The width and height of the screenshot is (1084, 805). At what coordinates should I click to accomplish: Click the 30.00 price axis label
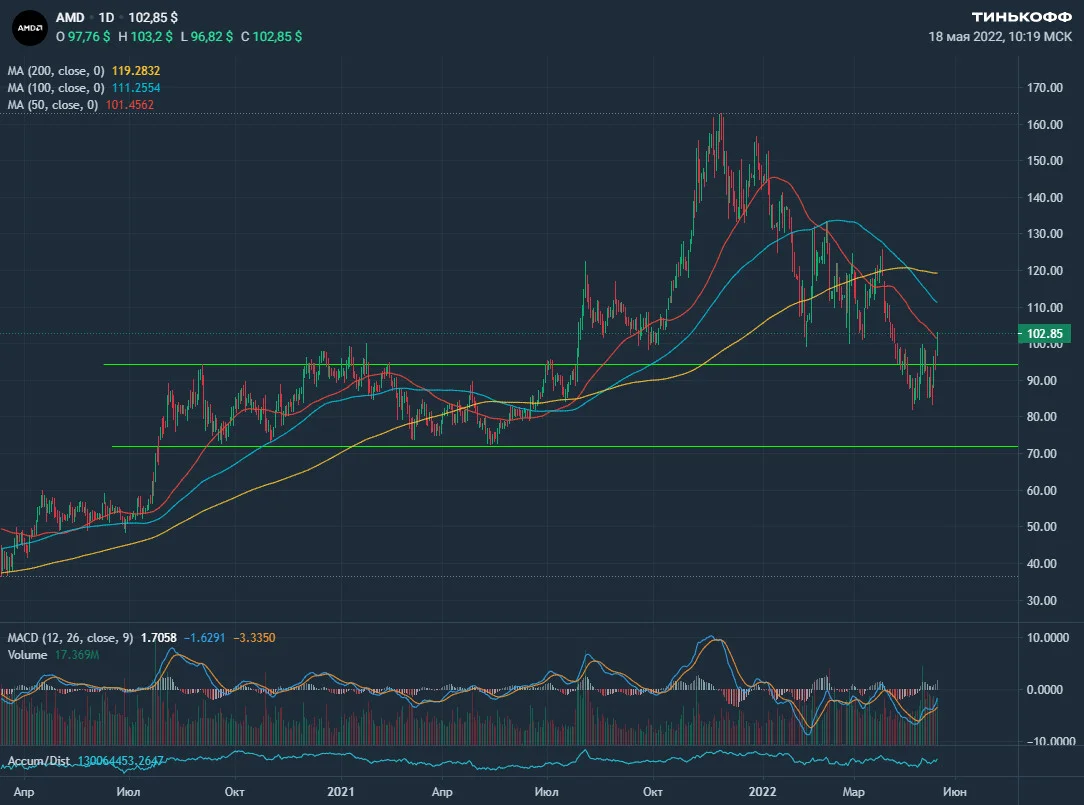(x=1042, y=600)
